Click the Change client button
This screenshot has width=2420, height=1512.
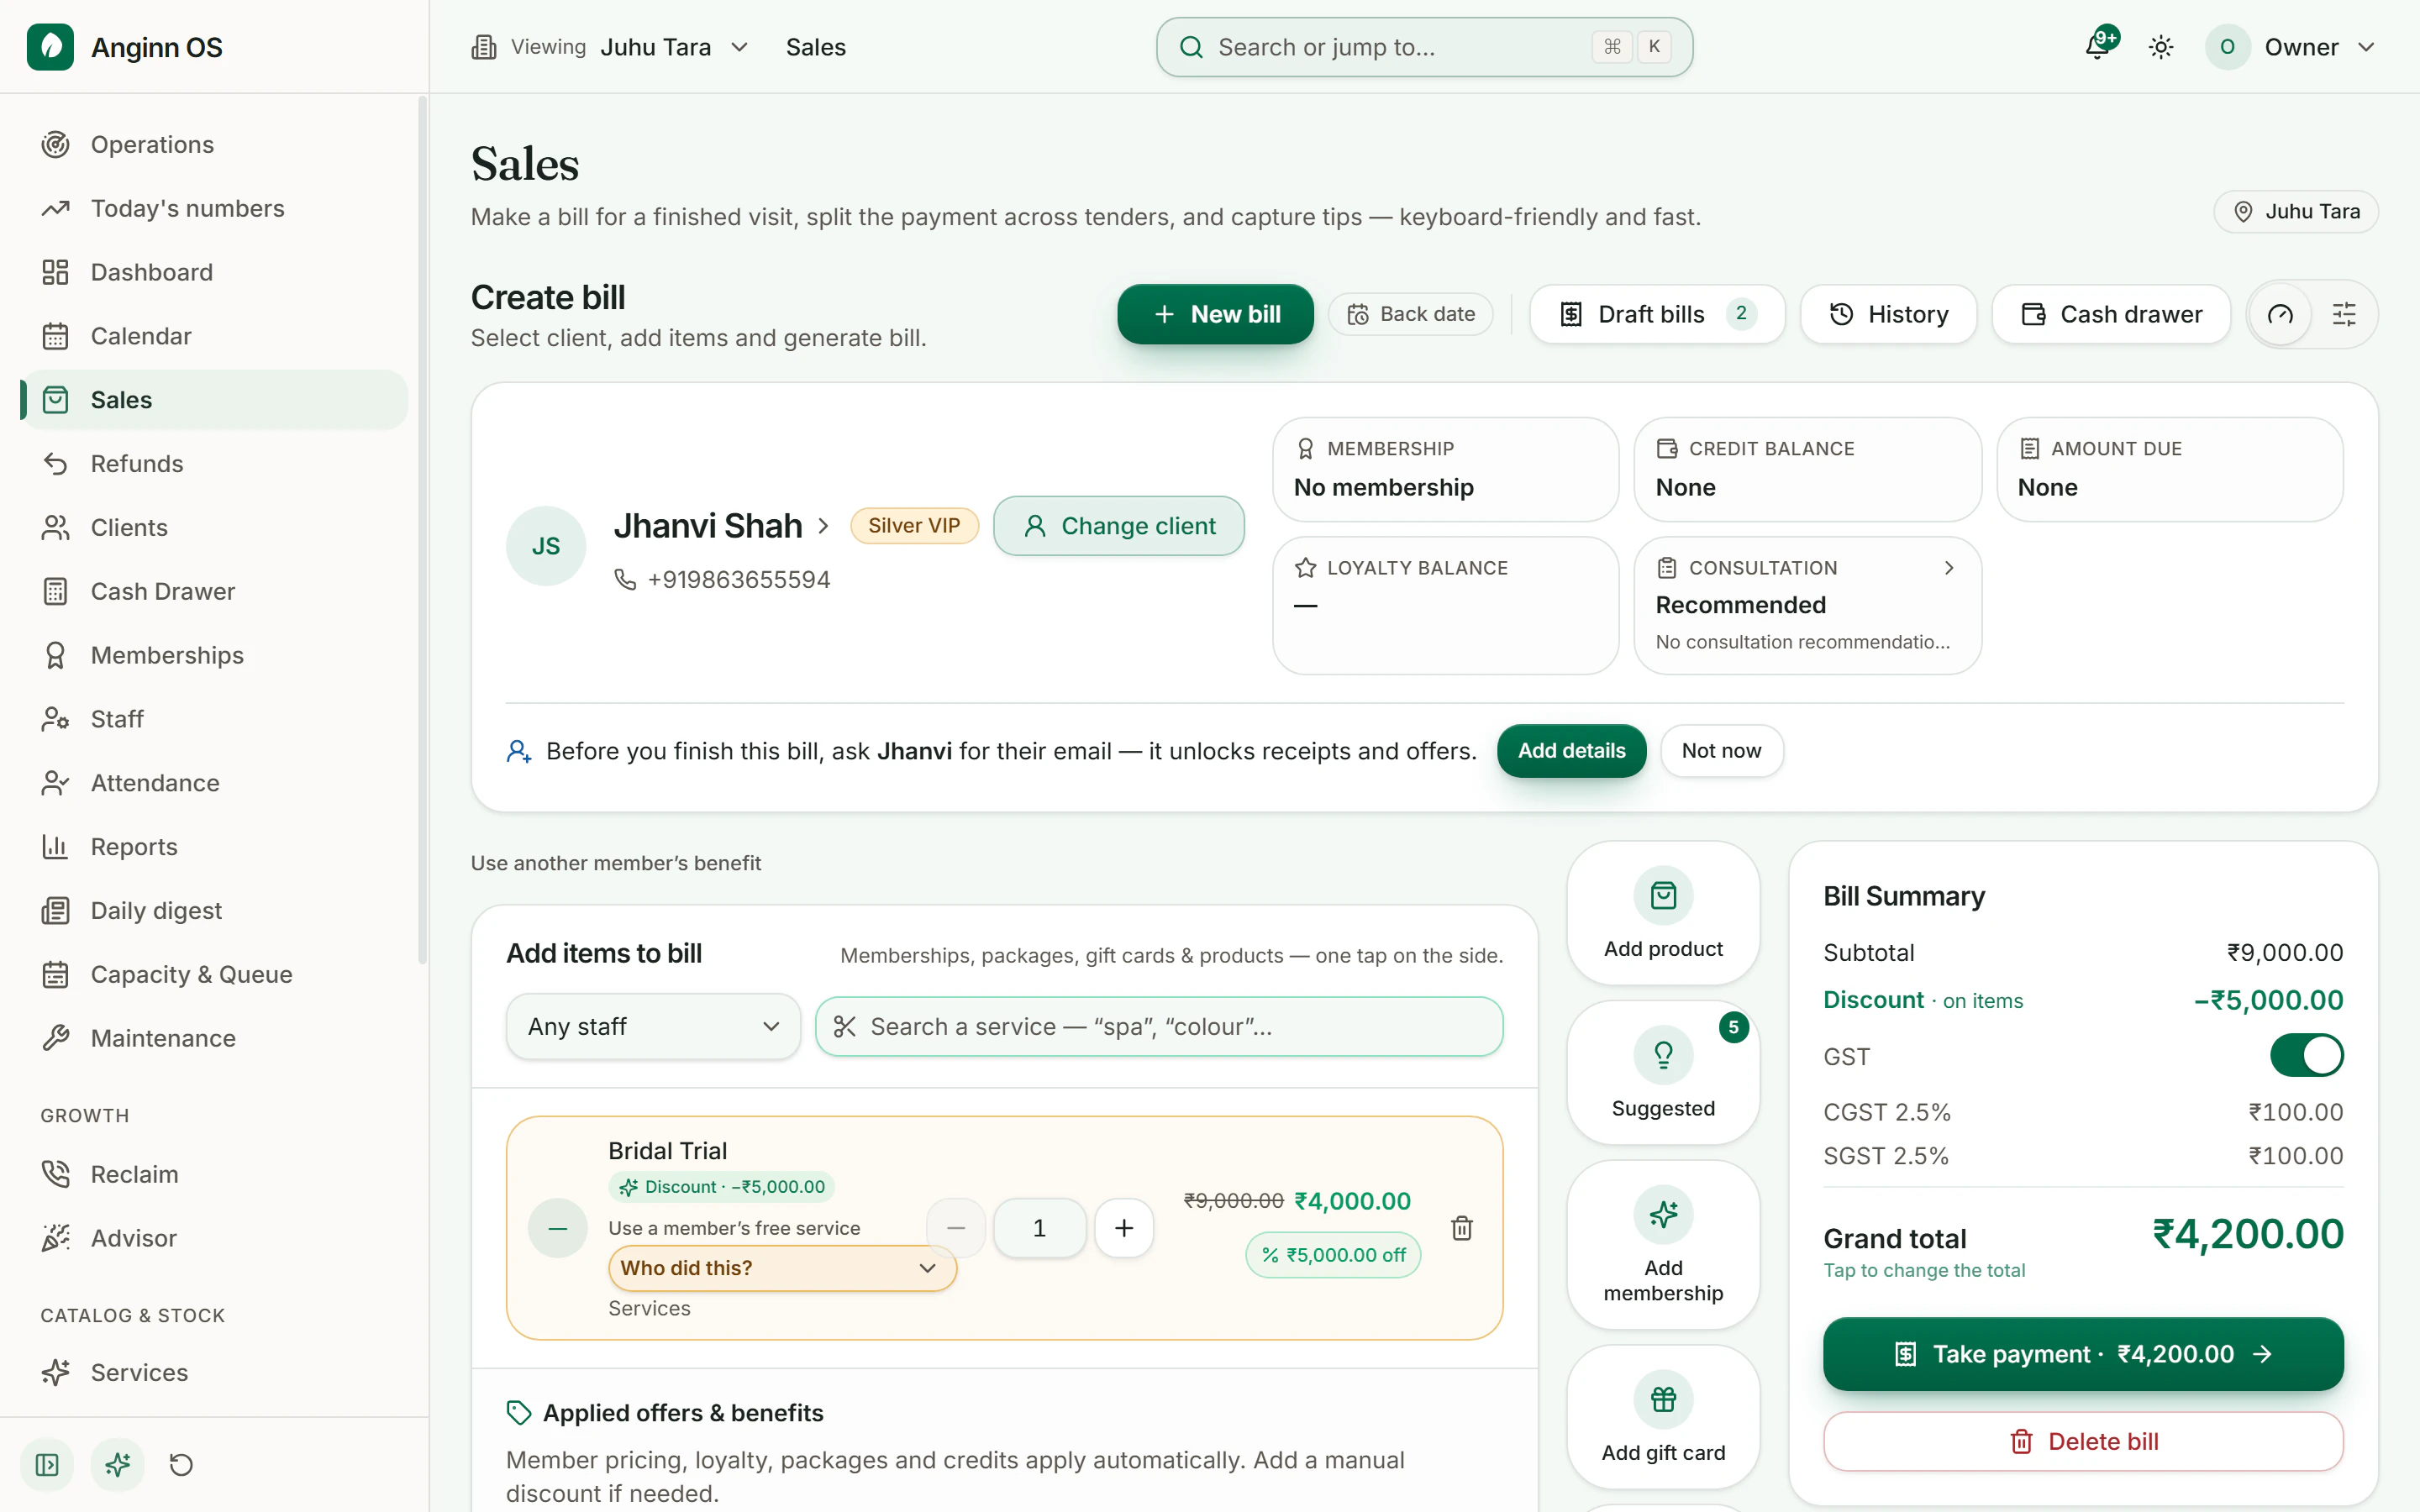(1119, 526)
